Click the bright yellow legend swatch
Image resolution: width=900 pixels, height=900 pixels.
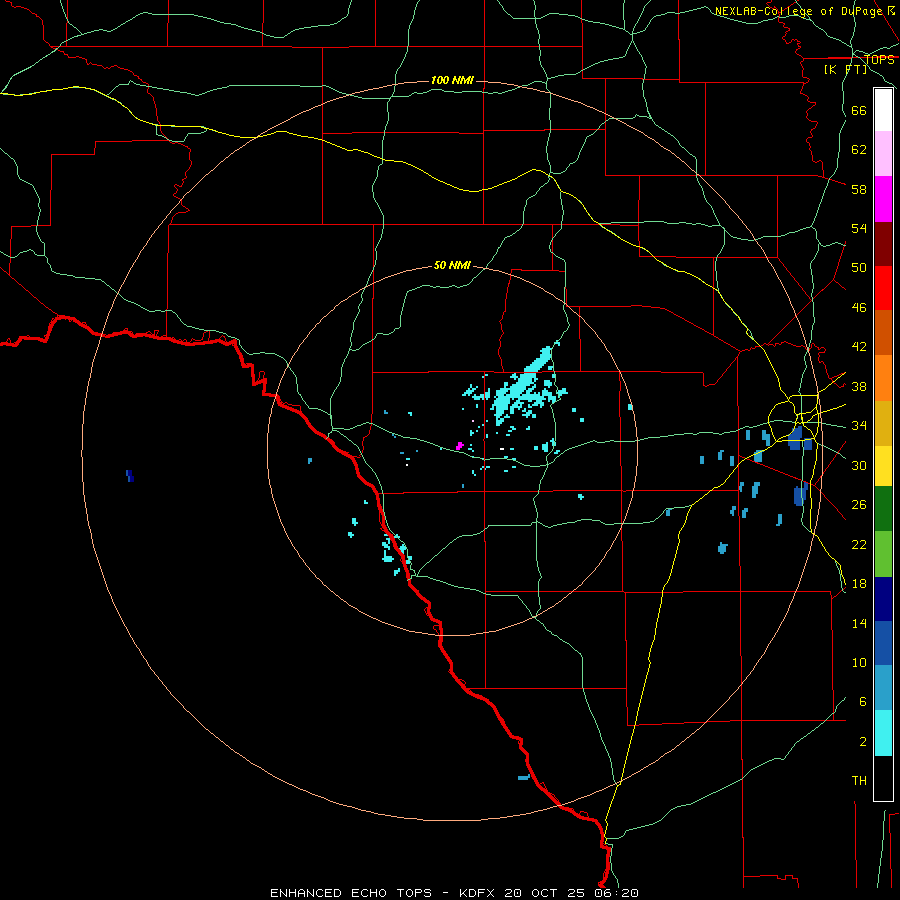883,466
